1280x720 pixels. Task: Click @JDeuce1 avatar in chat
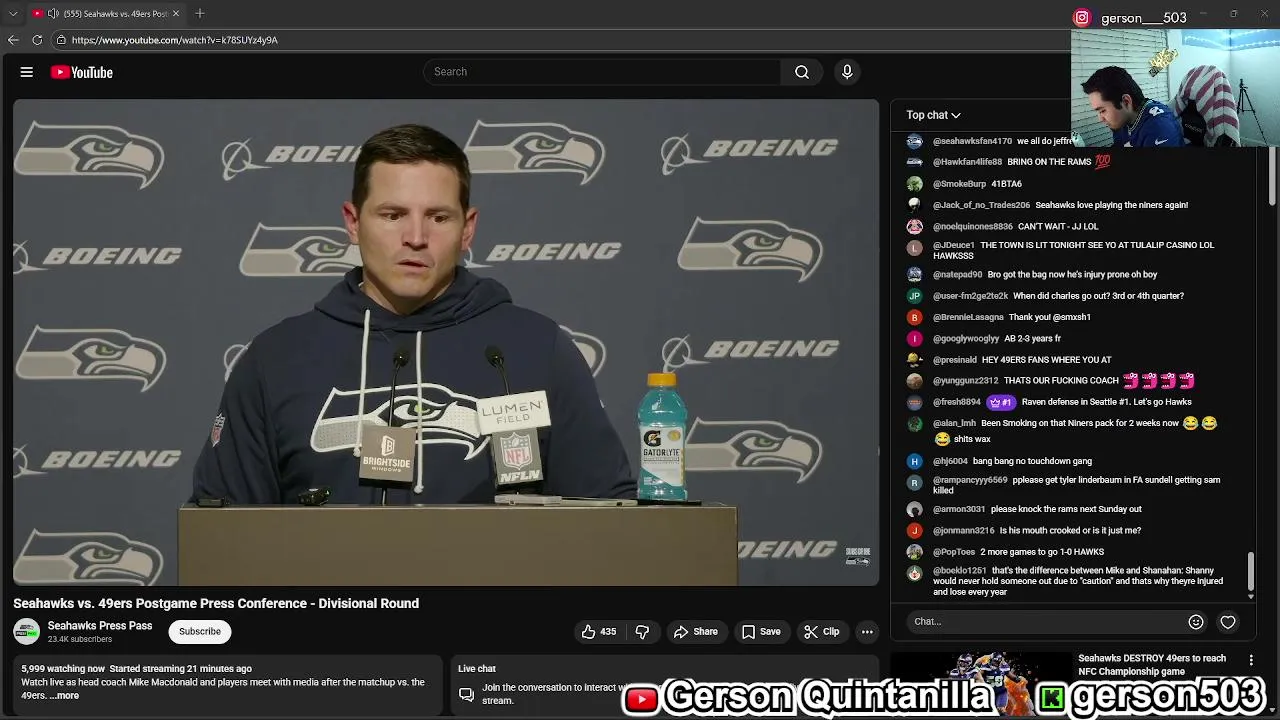tap(914, 247)
